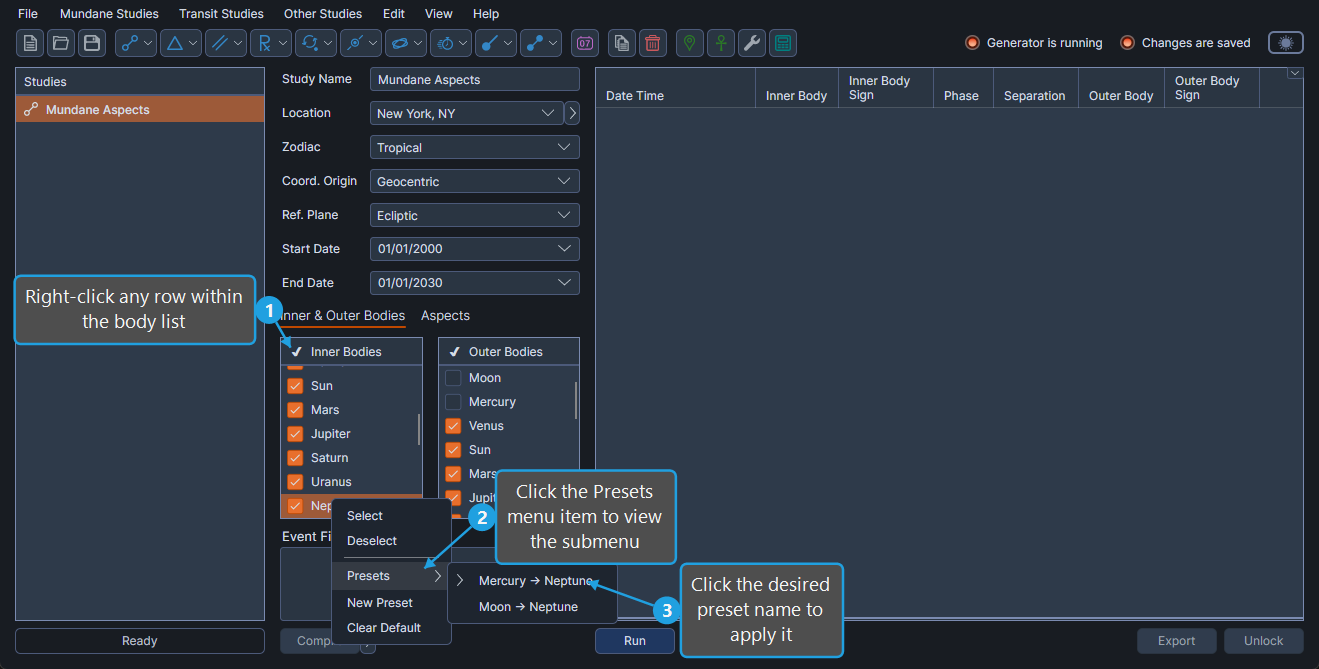Toggle the Inner Bodies Sun checkbox

[x=295, y=386]
